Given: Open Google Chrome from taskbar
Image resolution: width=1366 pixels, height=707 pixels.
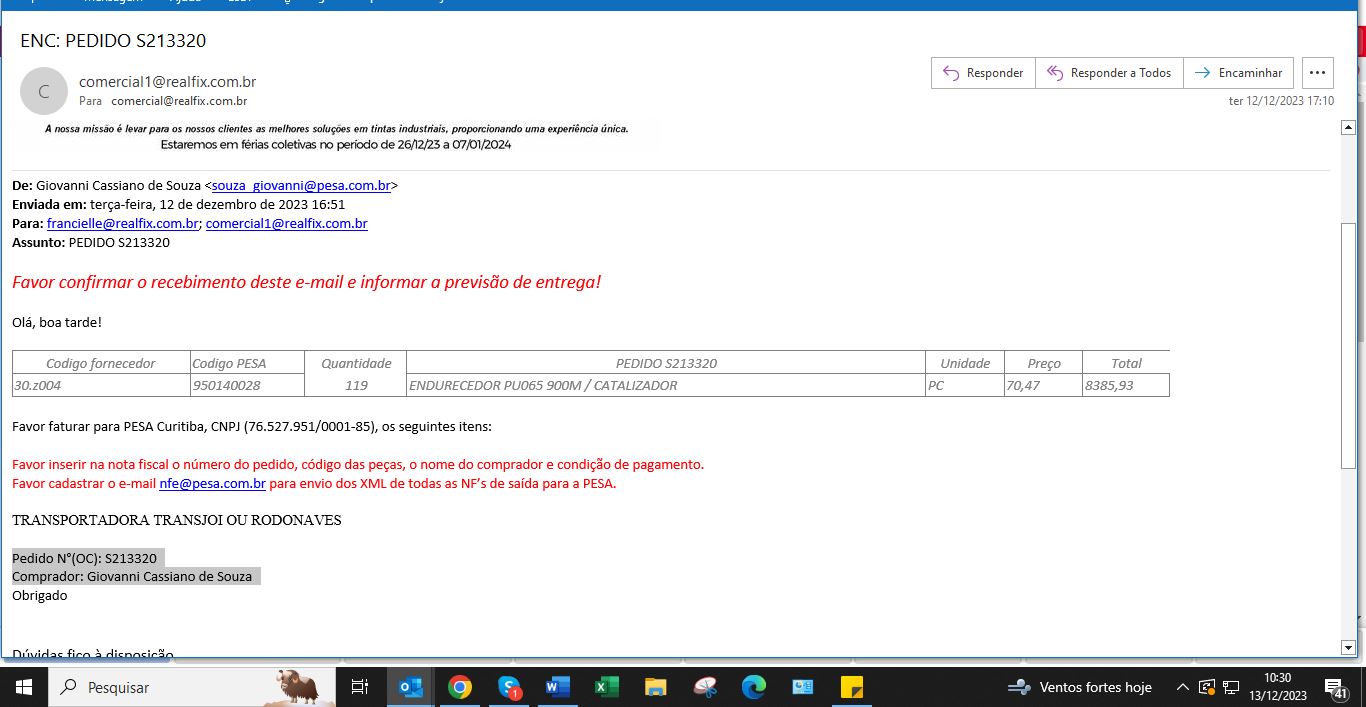Looking at the screenshot, I should point(459,687).
